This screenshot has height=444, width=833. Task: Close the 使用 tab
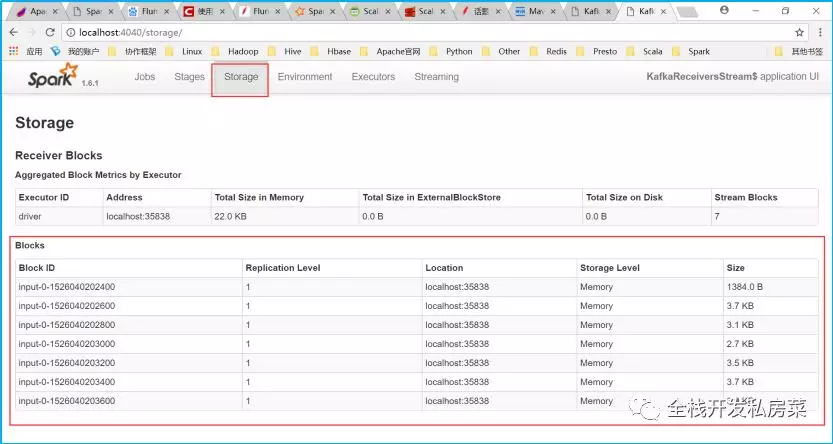(x=222, y=11)
